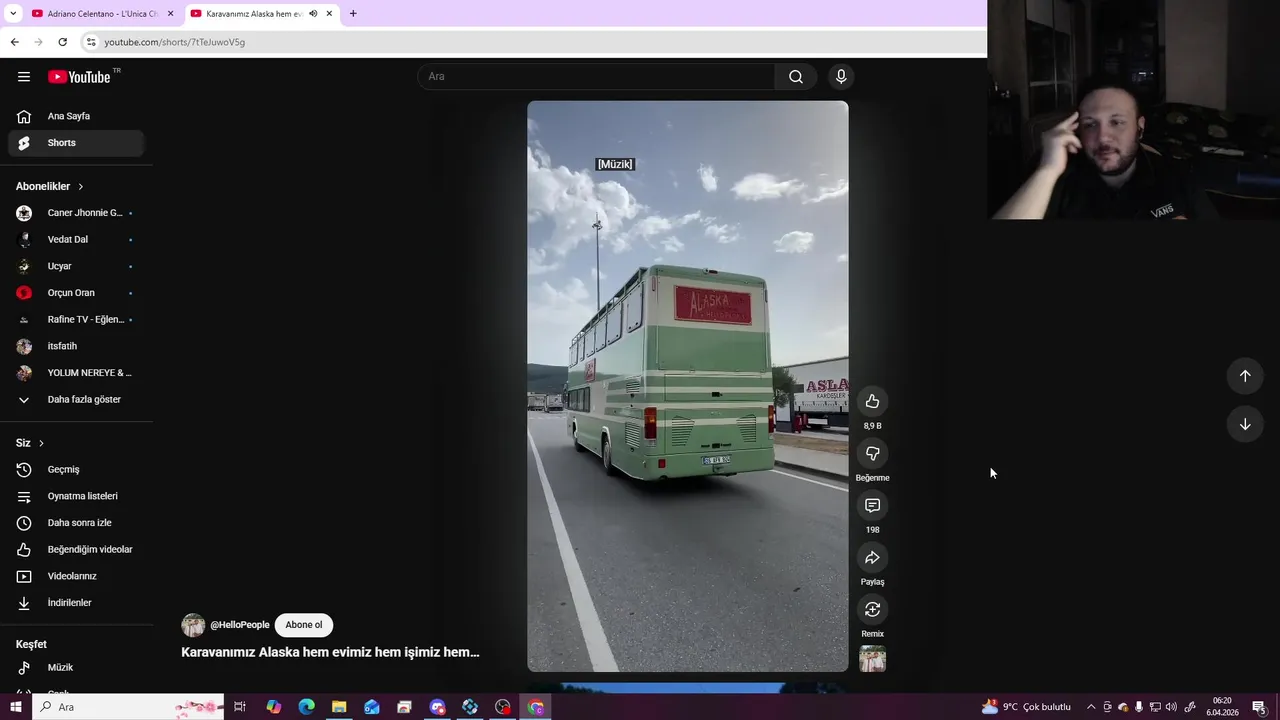This screenshot has width=1280, height=720.
Task: Open comments on the Short
Action: pos(872,505)
